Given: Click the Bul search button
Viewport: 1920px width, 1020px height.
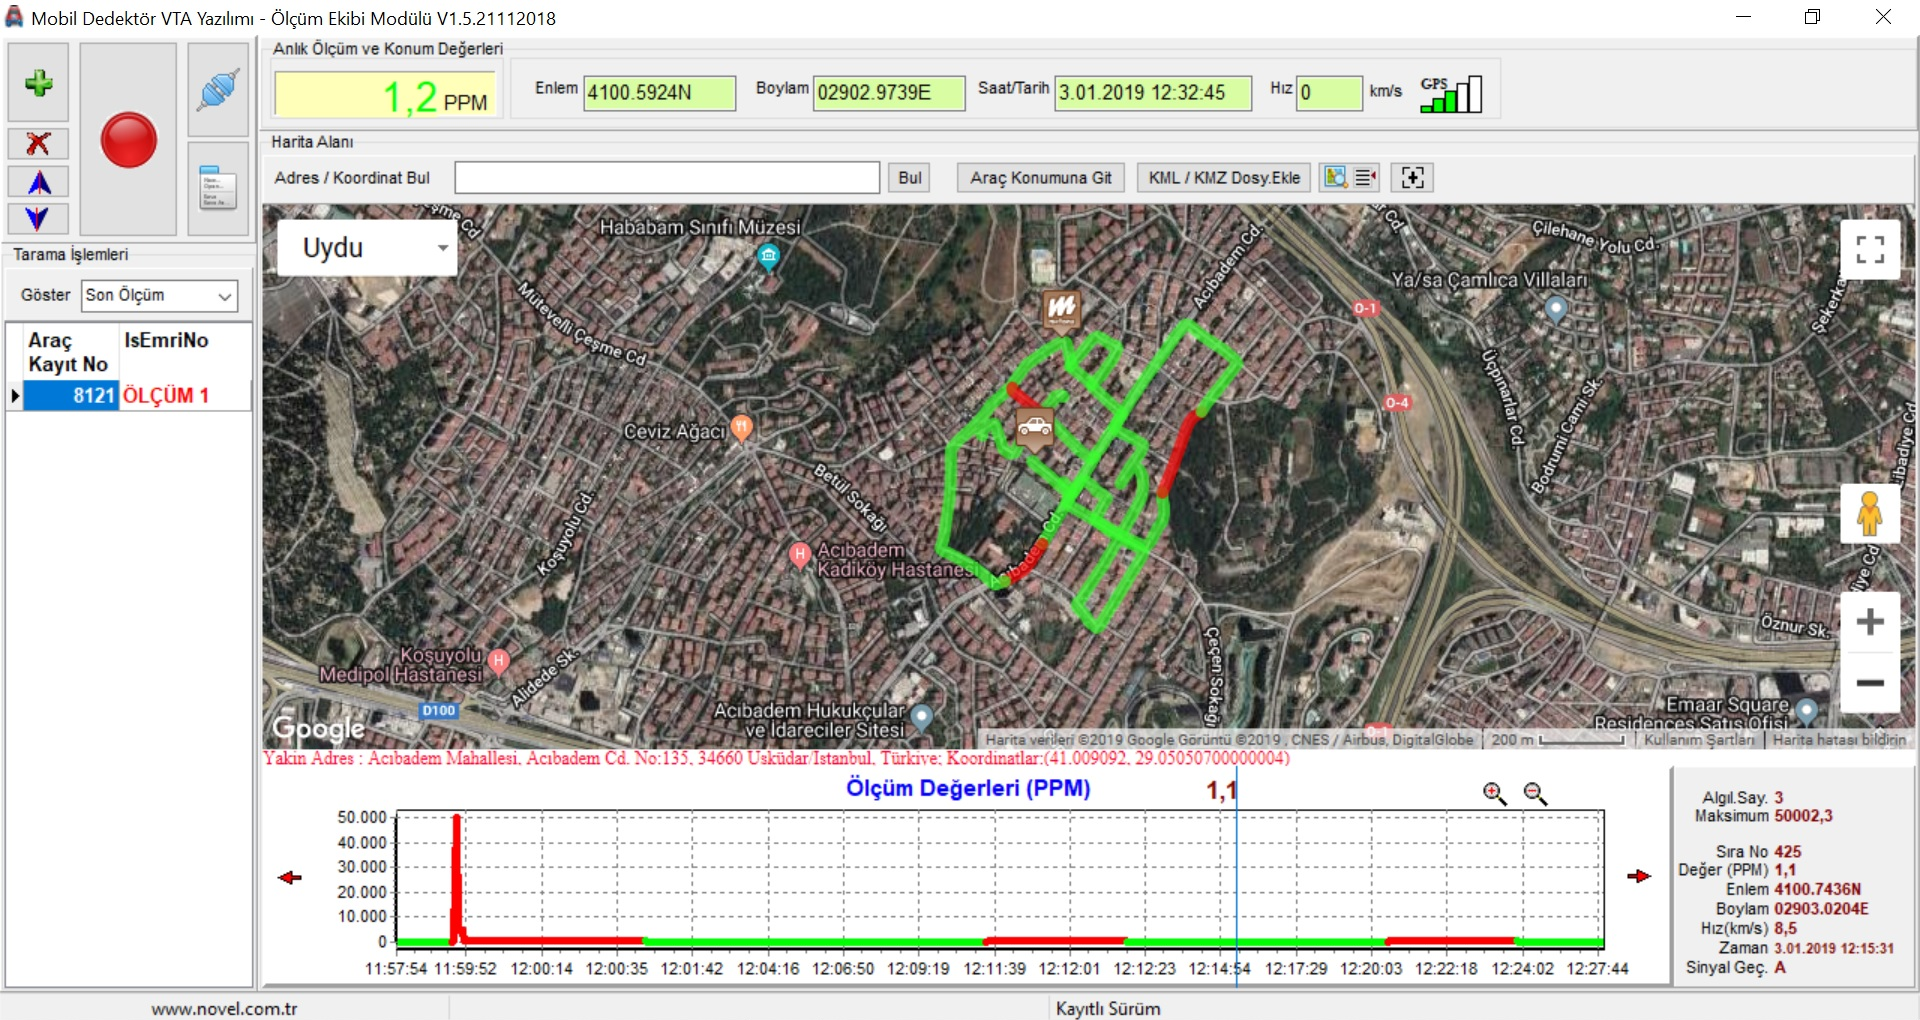Looking at the screenshot, I should [x=909, y=177].
